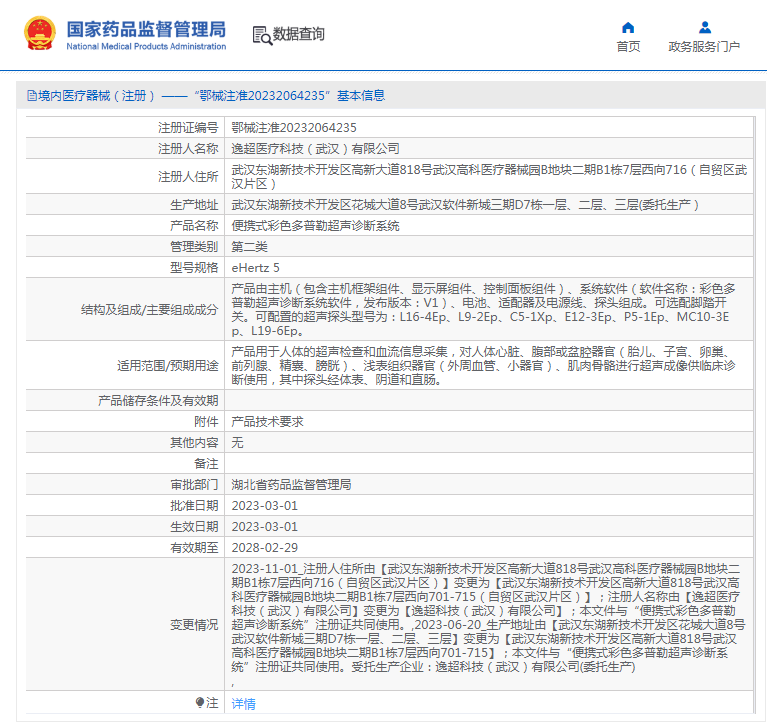
Task: Click the 注册人住所 address value
Action: click(489, 177)
